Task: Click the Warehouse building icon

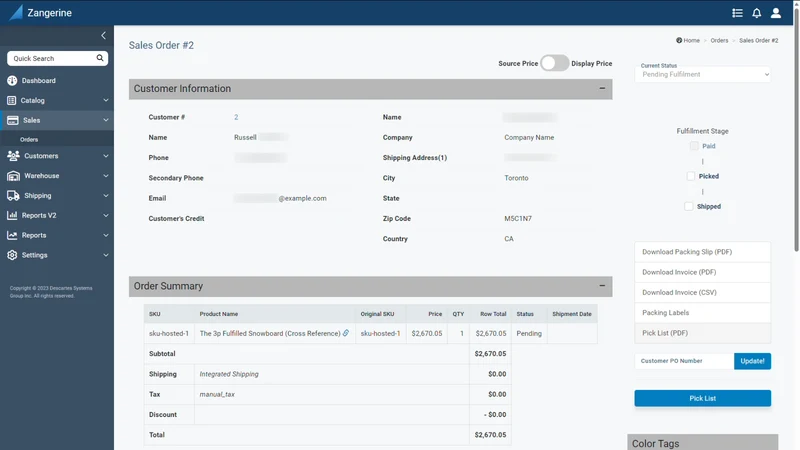Action: coord(13,176)
